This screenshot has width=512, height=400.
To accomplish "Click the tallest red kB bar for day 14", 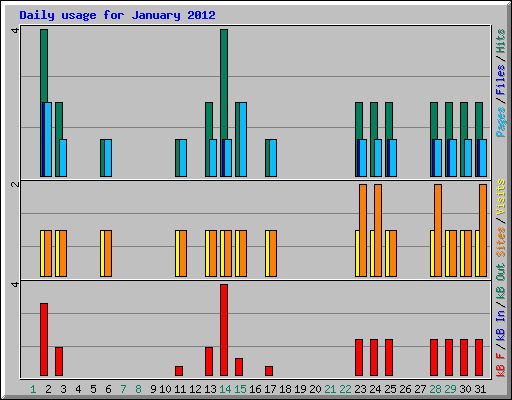I will (x=224, y=330).
